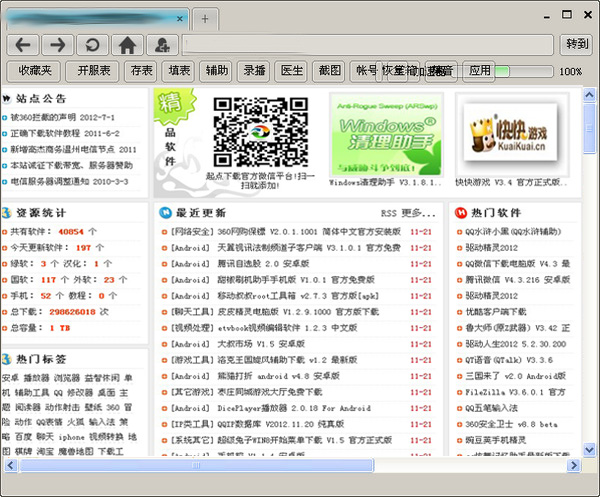Viewport: 600px width, 497px height.
Task: Open the 收藏夹 favorites menu
Action: coord(35,71)
